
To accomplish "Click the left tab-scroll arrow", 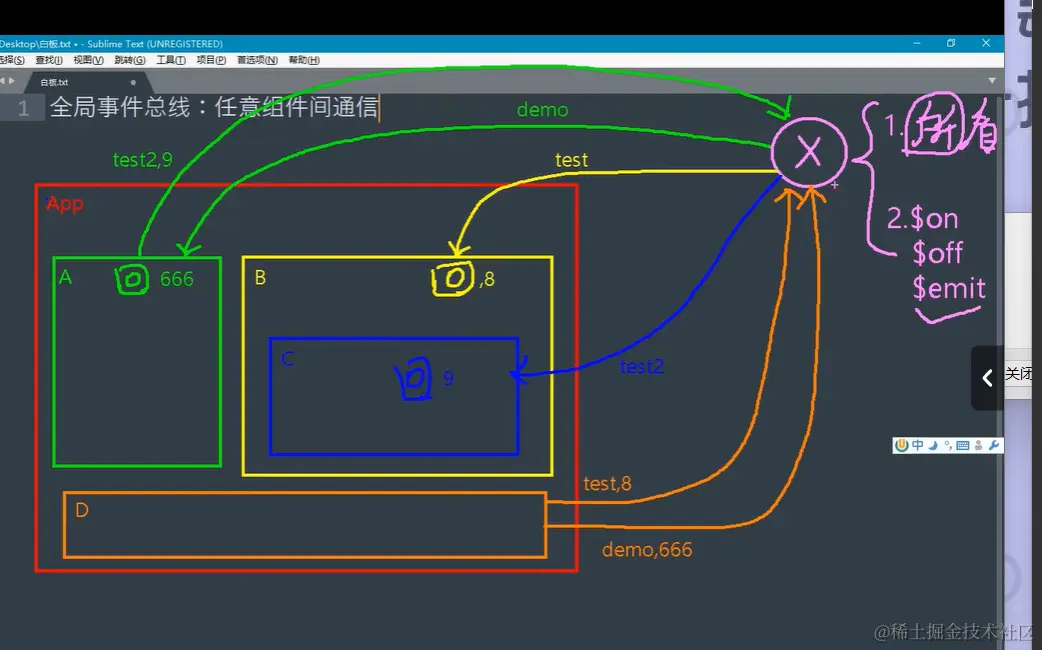I will [x=4, y=81].
